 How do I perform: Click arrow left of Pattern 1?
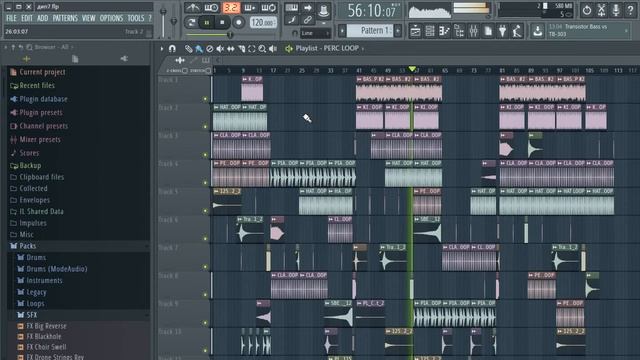tap(342, 31)
